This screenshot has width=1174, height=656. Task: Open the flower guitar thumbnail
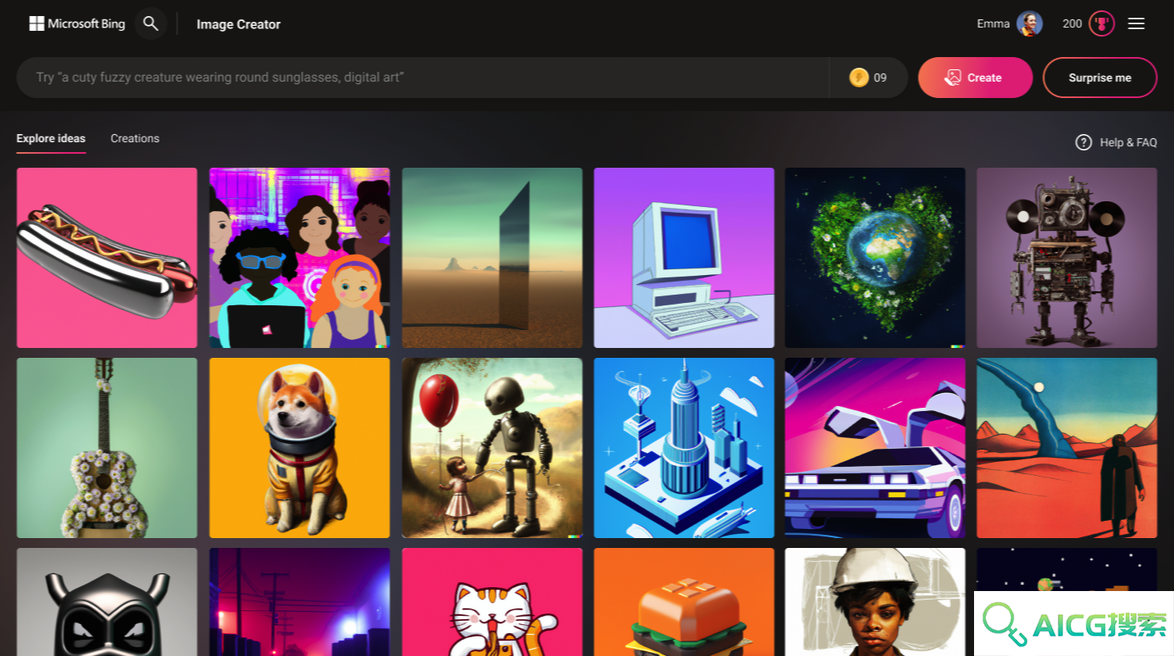pyautogui.click(x=107, y=448)
